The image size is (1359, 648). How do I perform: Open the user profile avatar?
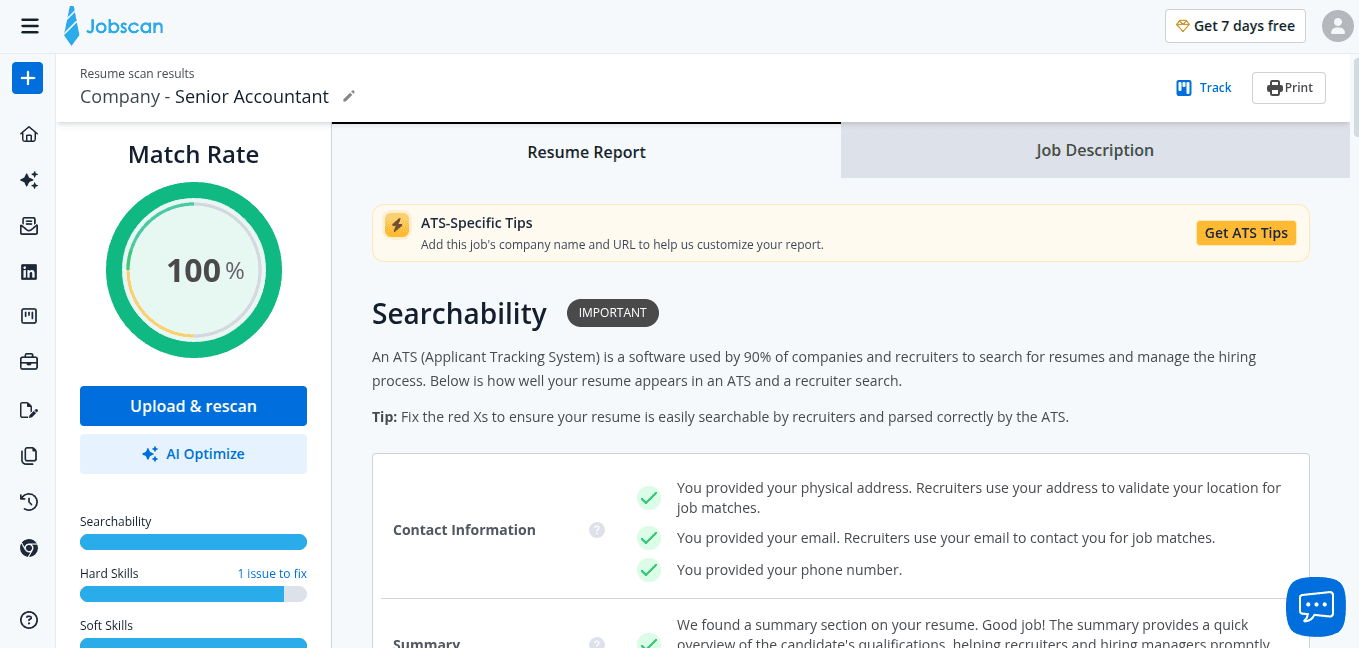pos(1337,26)
